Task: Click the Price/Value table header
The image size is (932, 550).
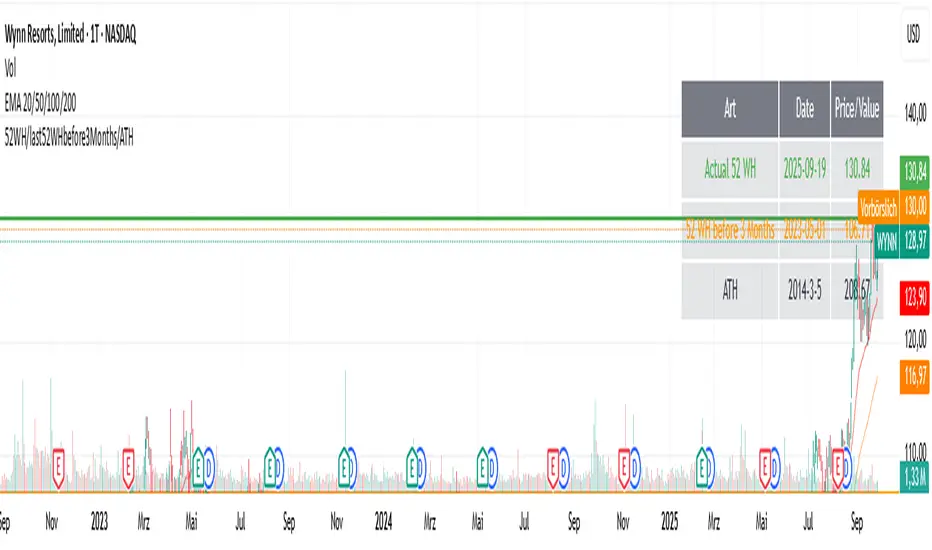Action: coord(857,109)
